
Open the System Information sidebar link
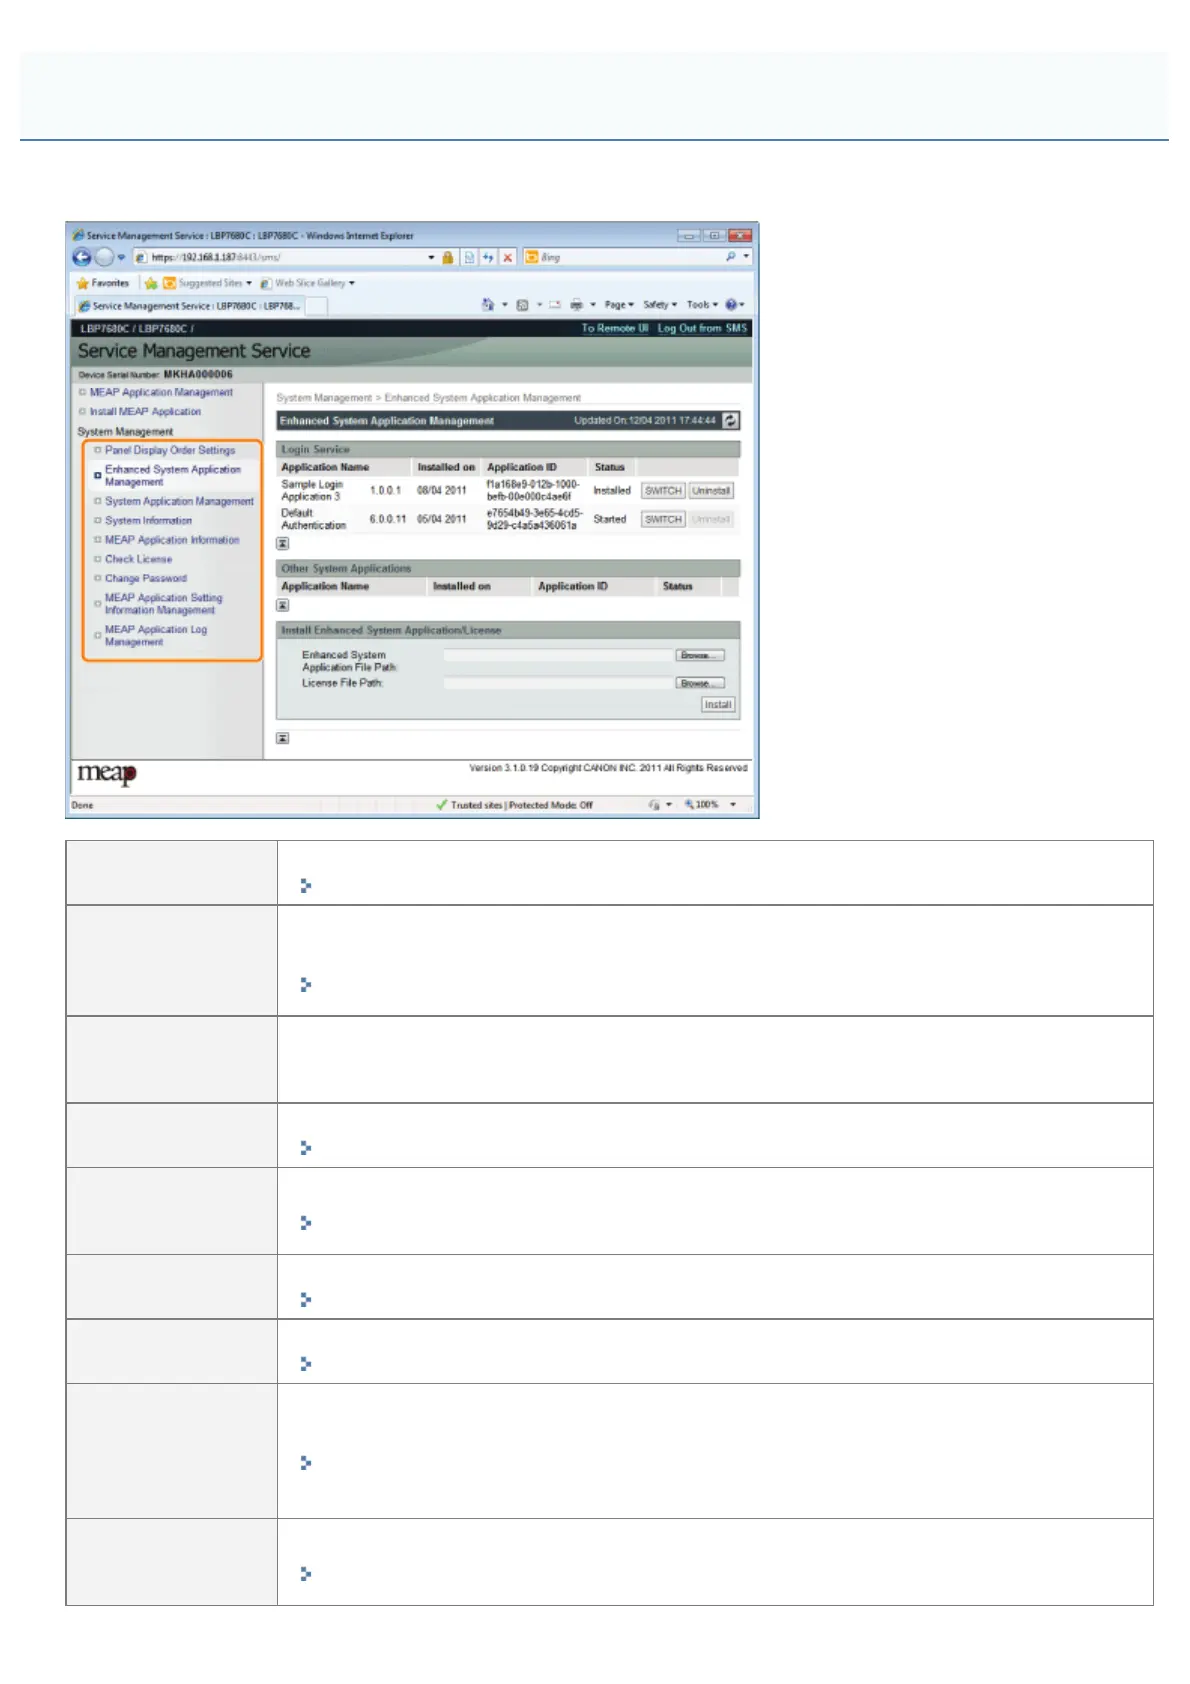pyautogui.click(x=148, y=521)
